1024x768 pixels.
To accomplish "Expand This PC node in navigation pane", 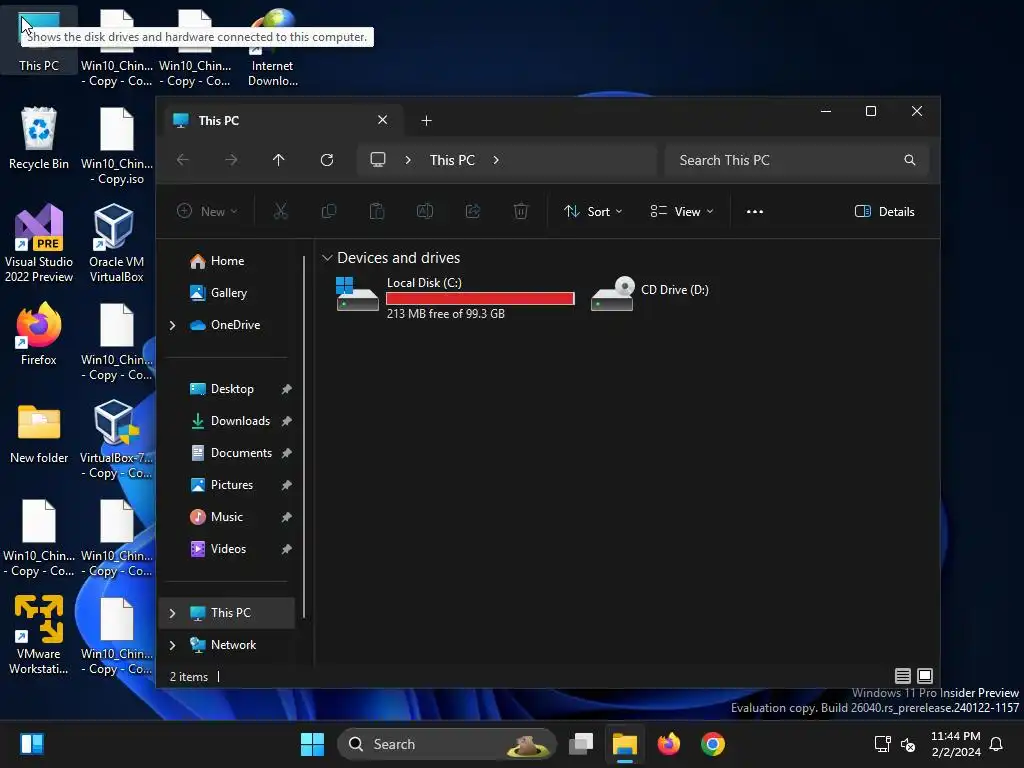I will [172, 613].
